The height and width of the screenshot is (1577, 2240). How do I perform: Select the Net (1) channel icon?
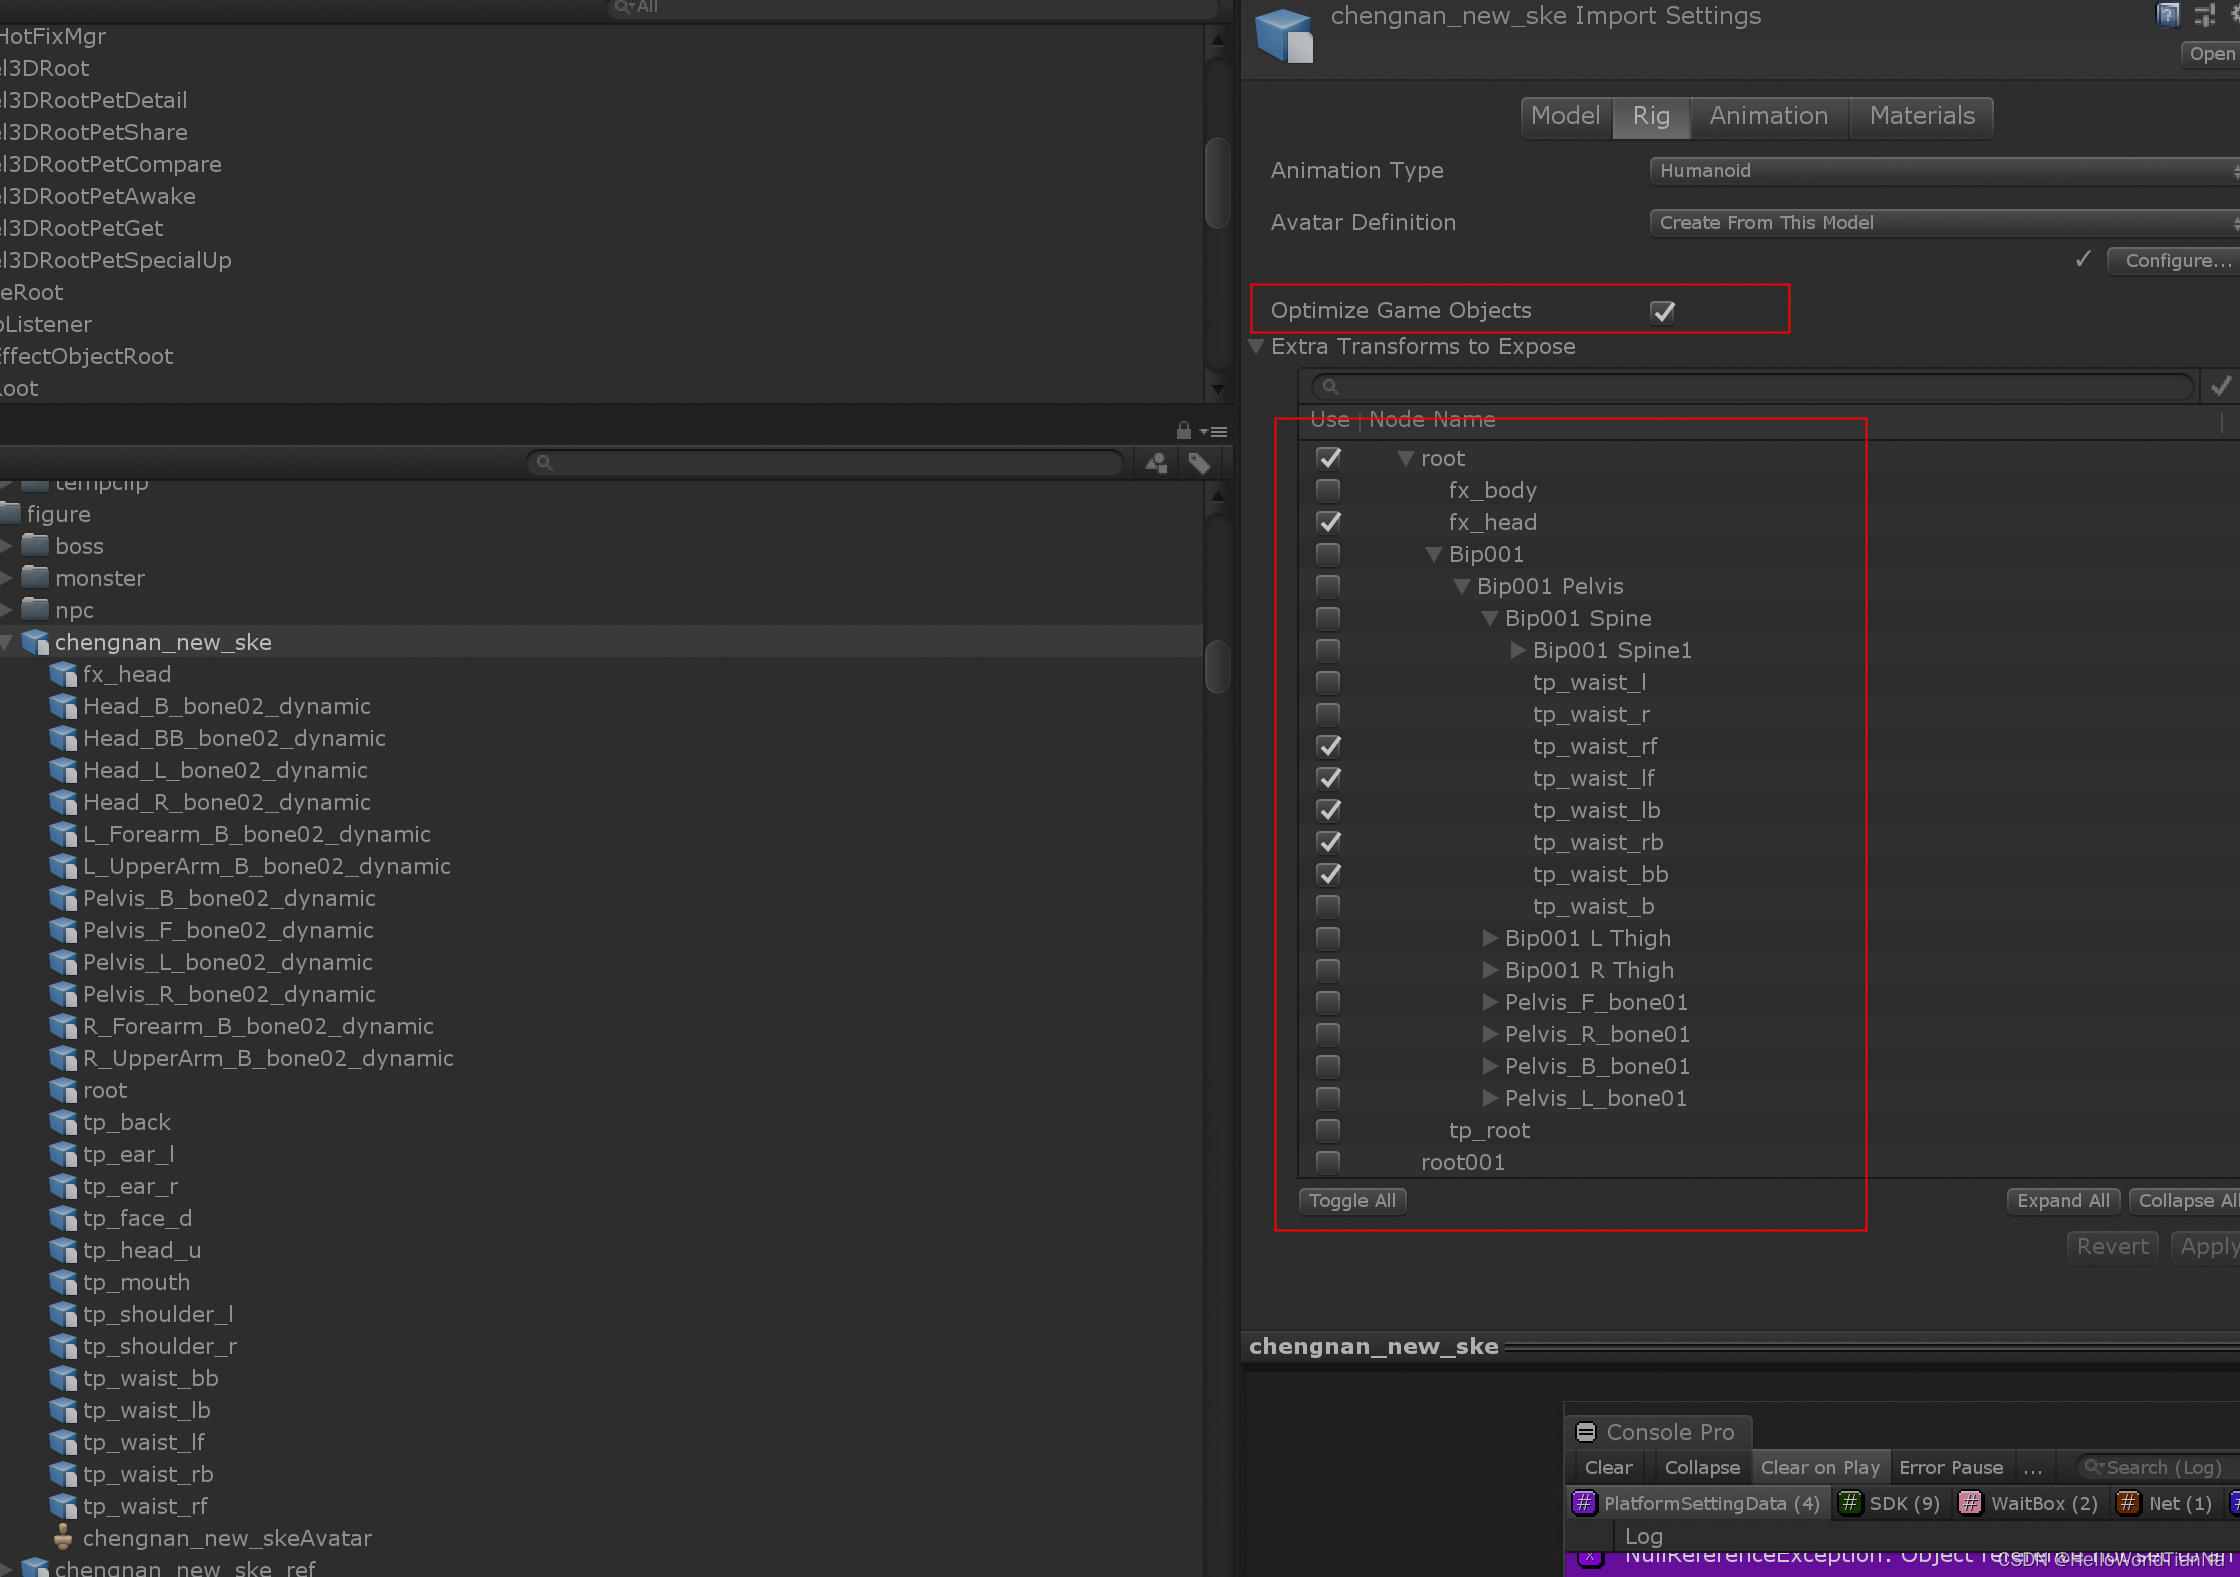pos(2127,1503)
